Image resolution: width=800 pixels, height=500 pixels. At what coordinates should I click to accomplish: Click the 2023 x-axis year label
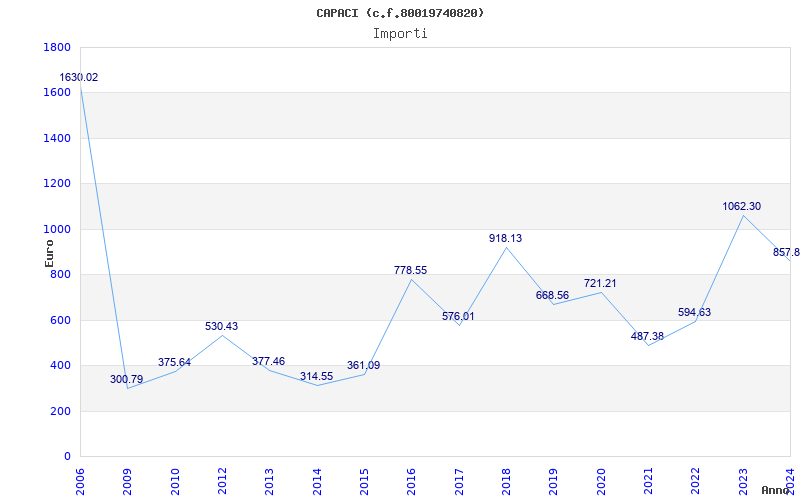click(x=743, y=482)
